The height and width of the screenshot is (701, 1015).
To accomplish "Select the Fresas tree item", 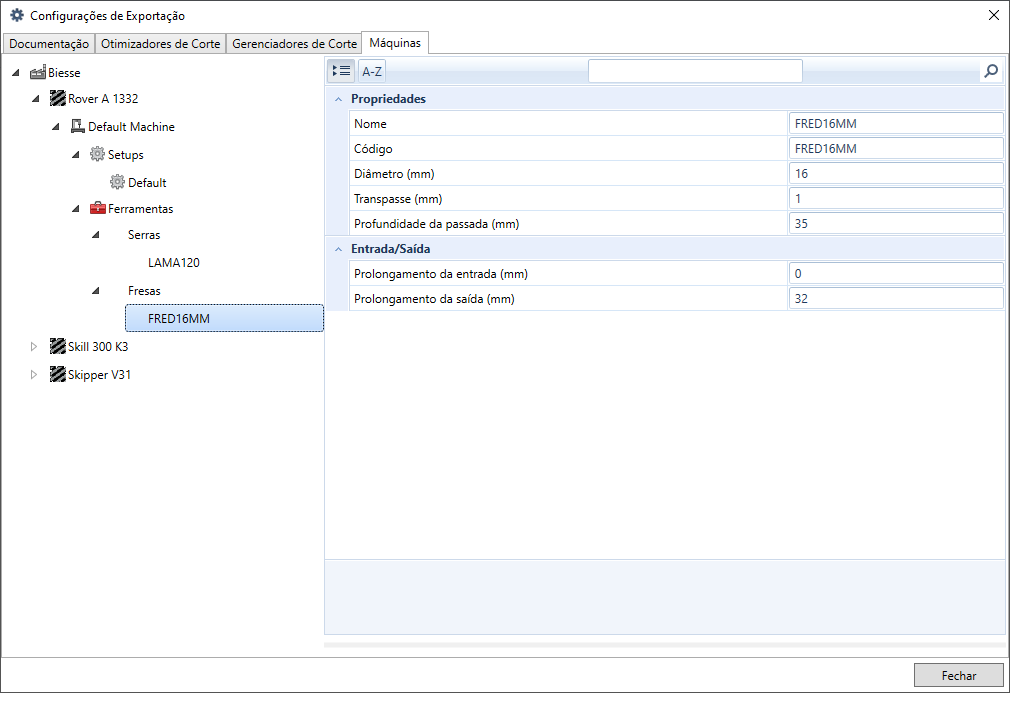I will 144,291.
